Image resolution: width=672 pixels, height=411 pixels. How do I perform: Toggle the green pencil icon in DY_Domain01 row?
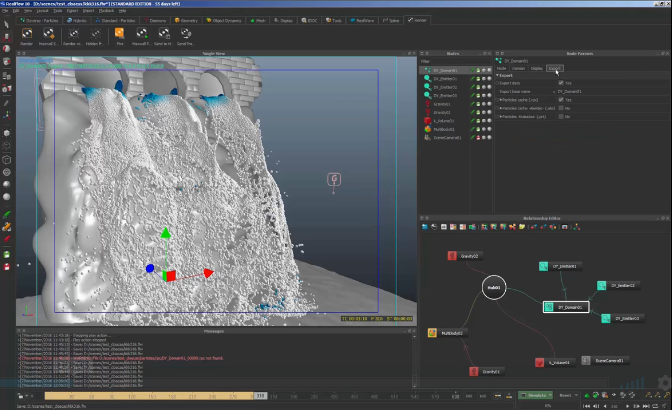pos(473,70)
